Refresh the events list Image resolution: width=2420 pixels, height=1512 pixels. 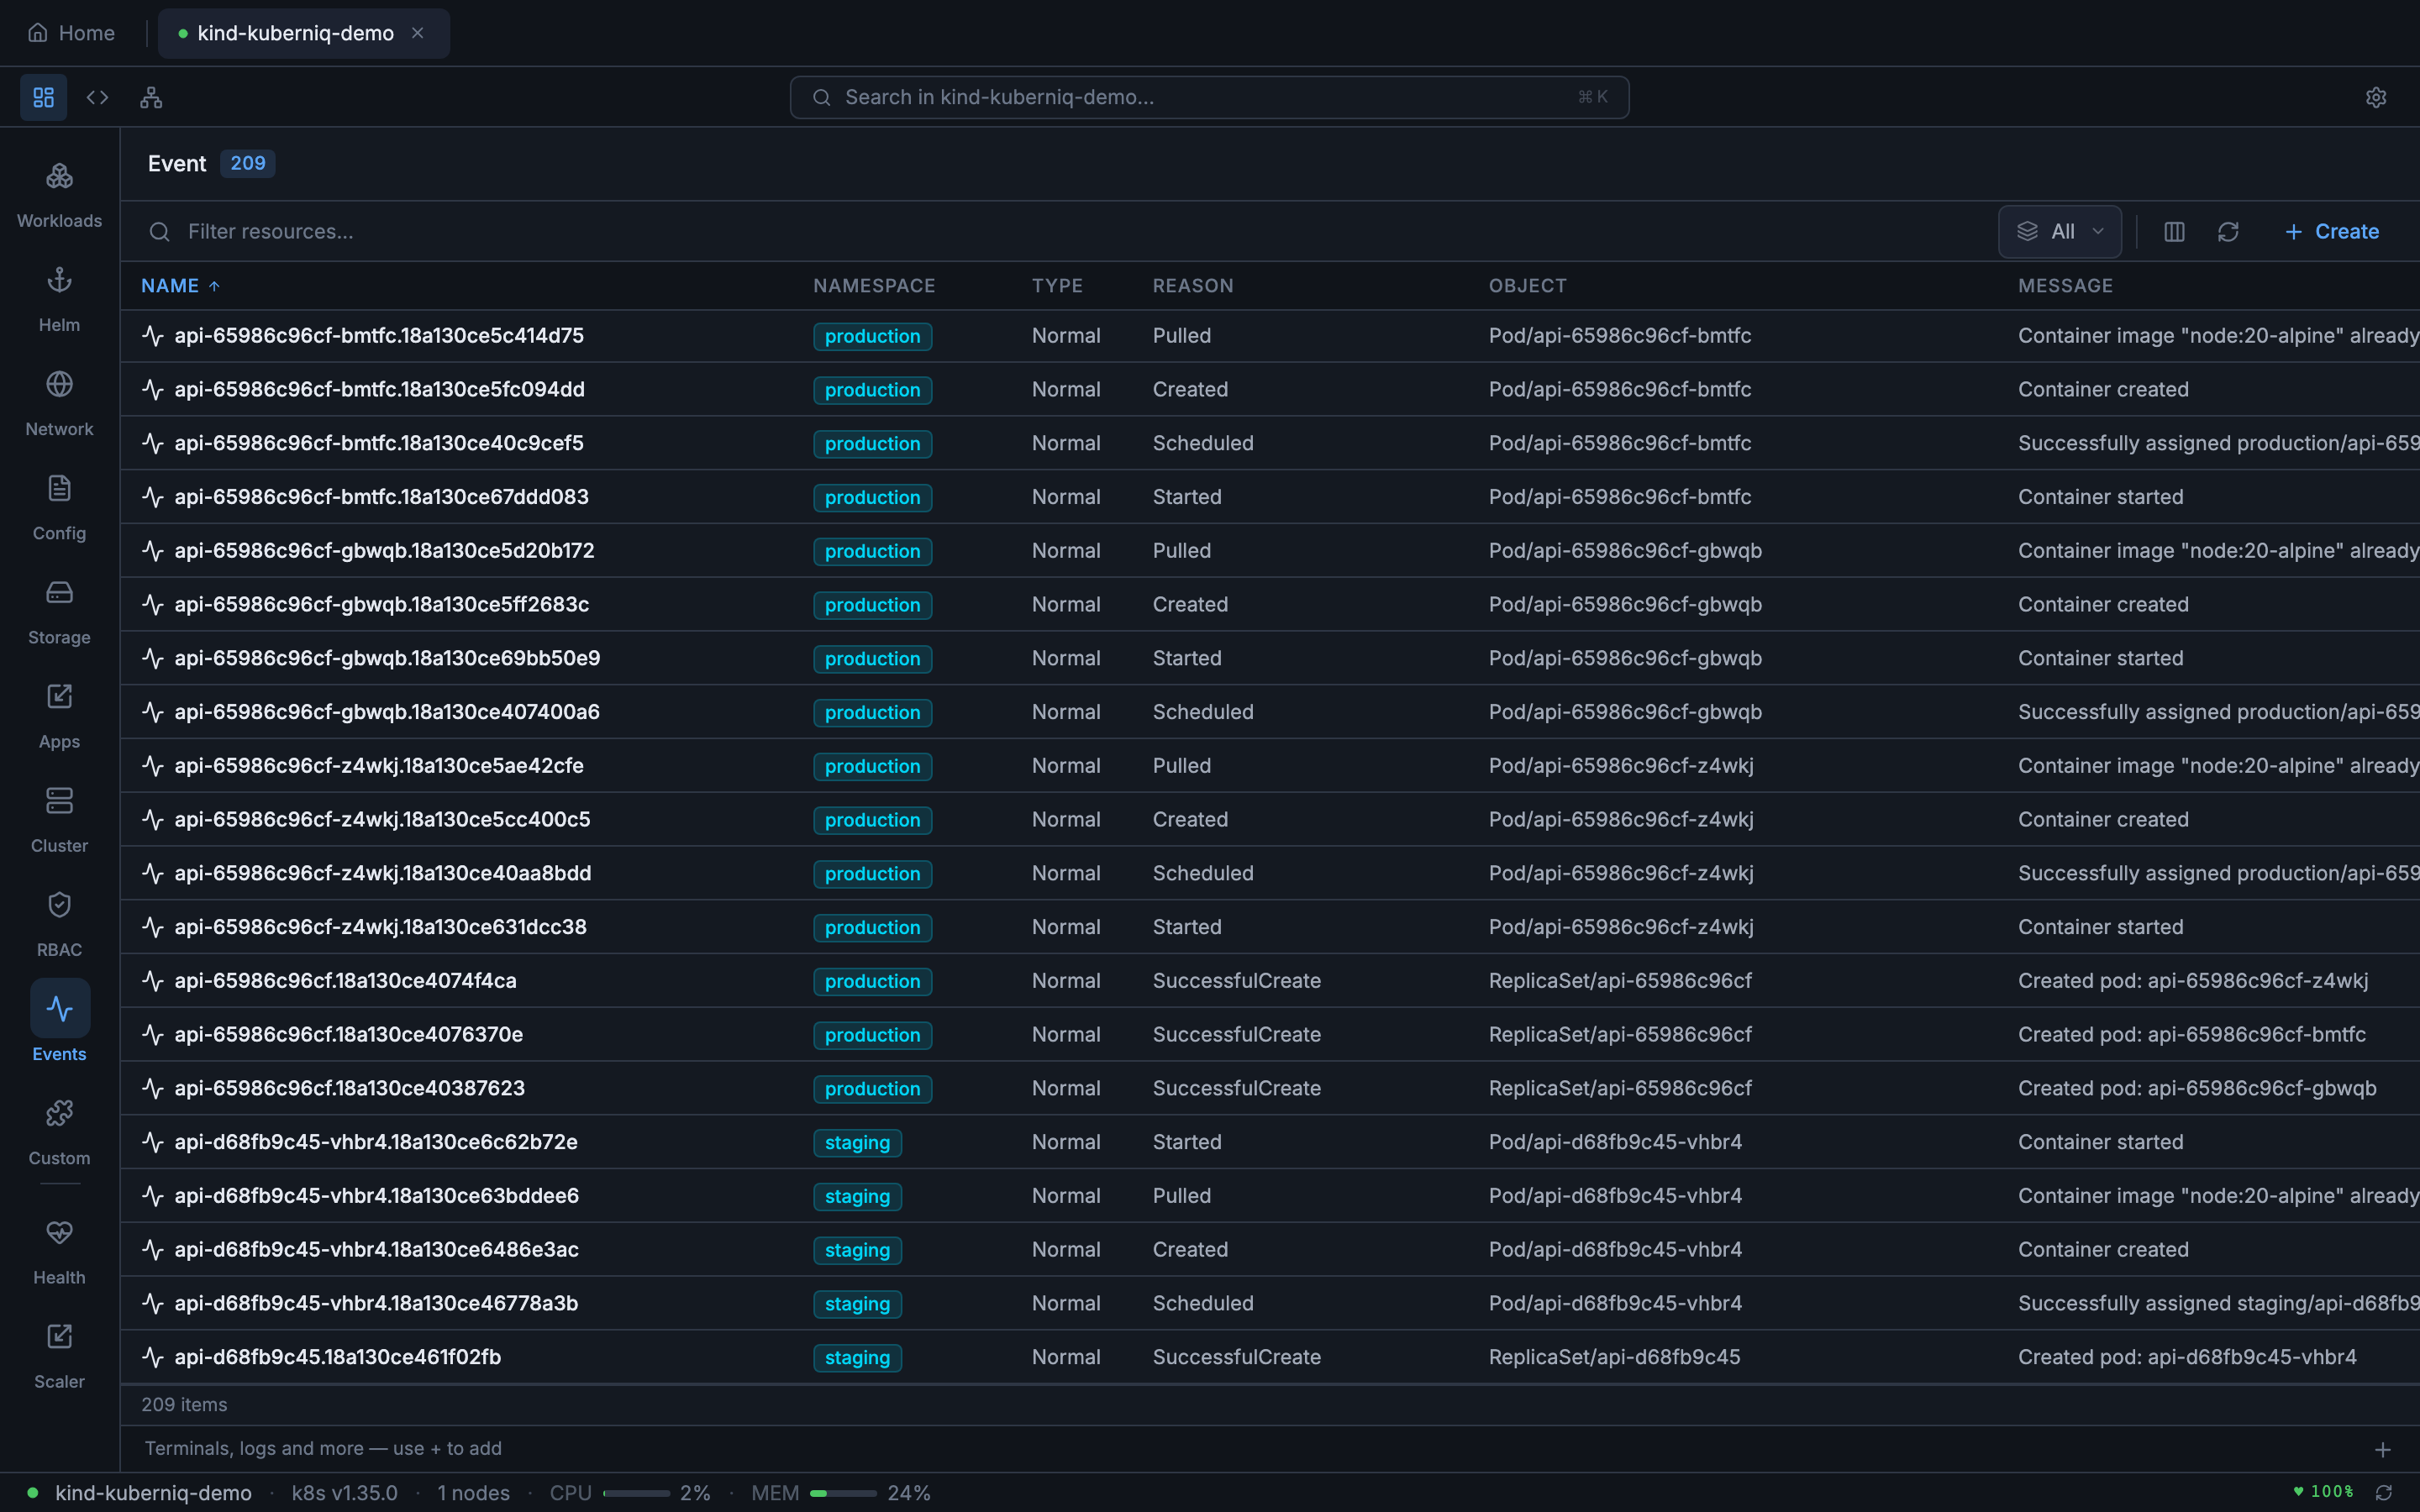click(x=2229, y=231)
